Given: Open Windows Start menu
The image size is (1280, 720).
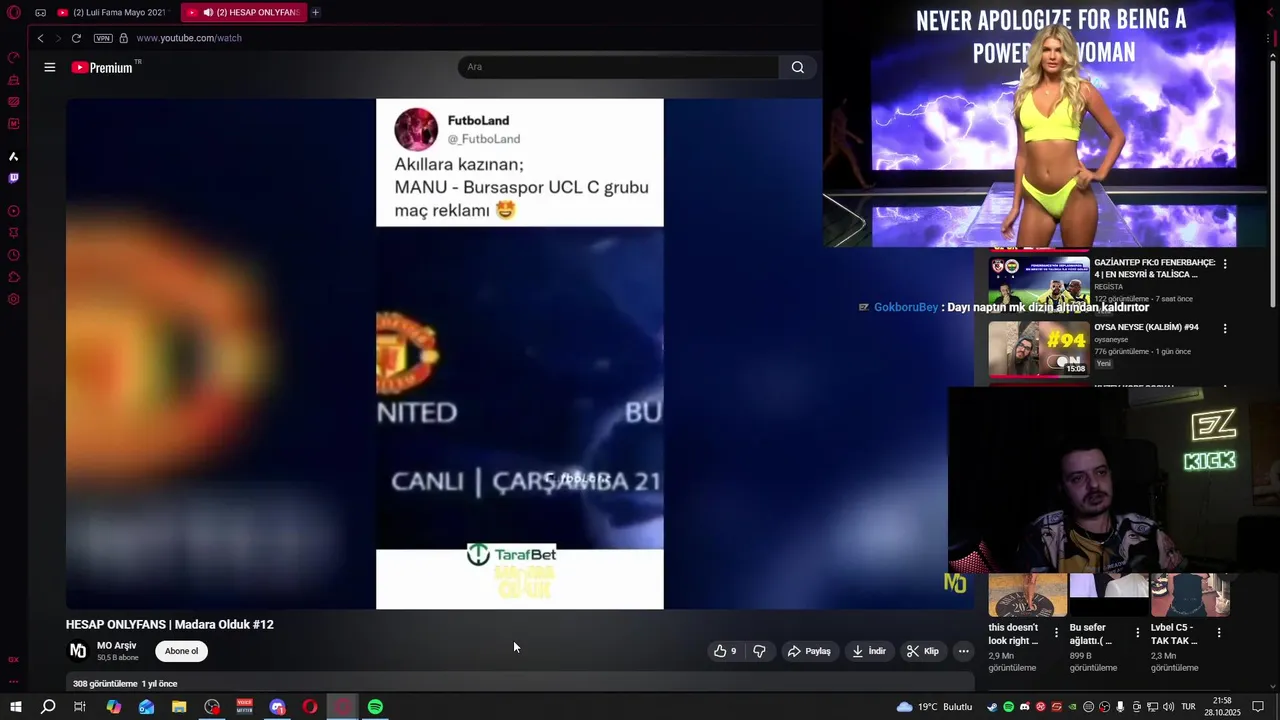Looking at the screenshot, I should pyautogui.click(x=16, y=707).
